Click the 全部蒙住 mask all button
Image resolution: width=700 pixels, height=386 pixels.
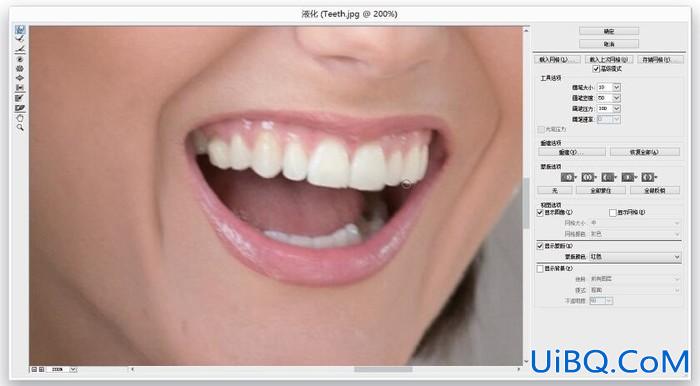(601, 191)
